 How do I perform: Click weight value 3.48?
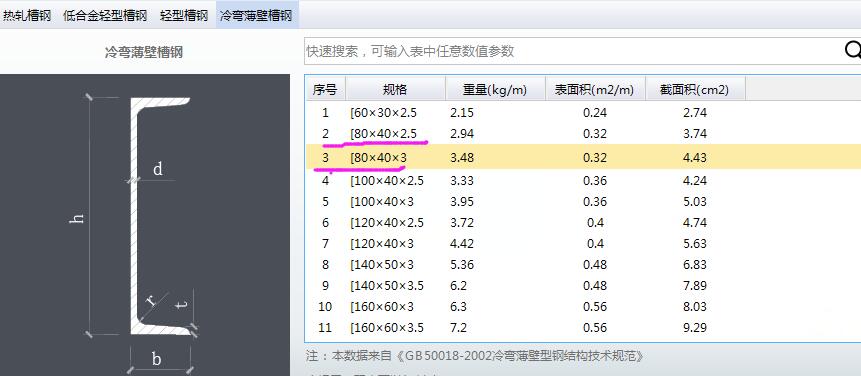462,158
